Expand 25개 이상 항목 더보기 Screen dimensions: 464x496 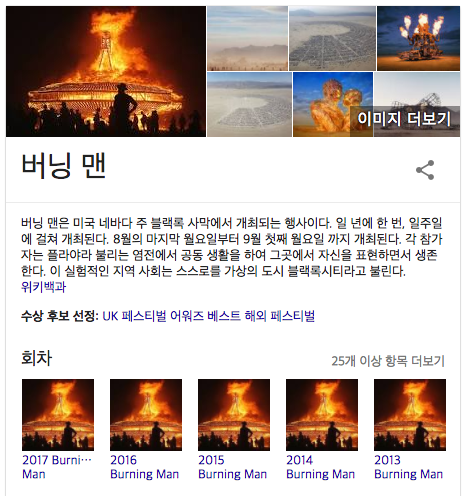click(x=388, y=361)
